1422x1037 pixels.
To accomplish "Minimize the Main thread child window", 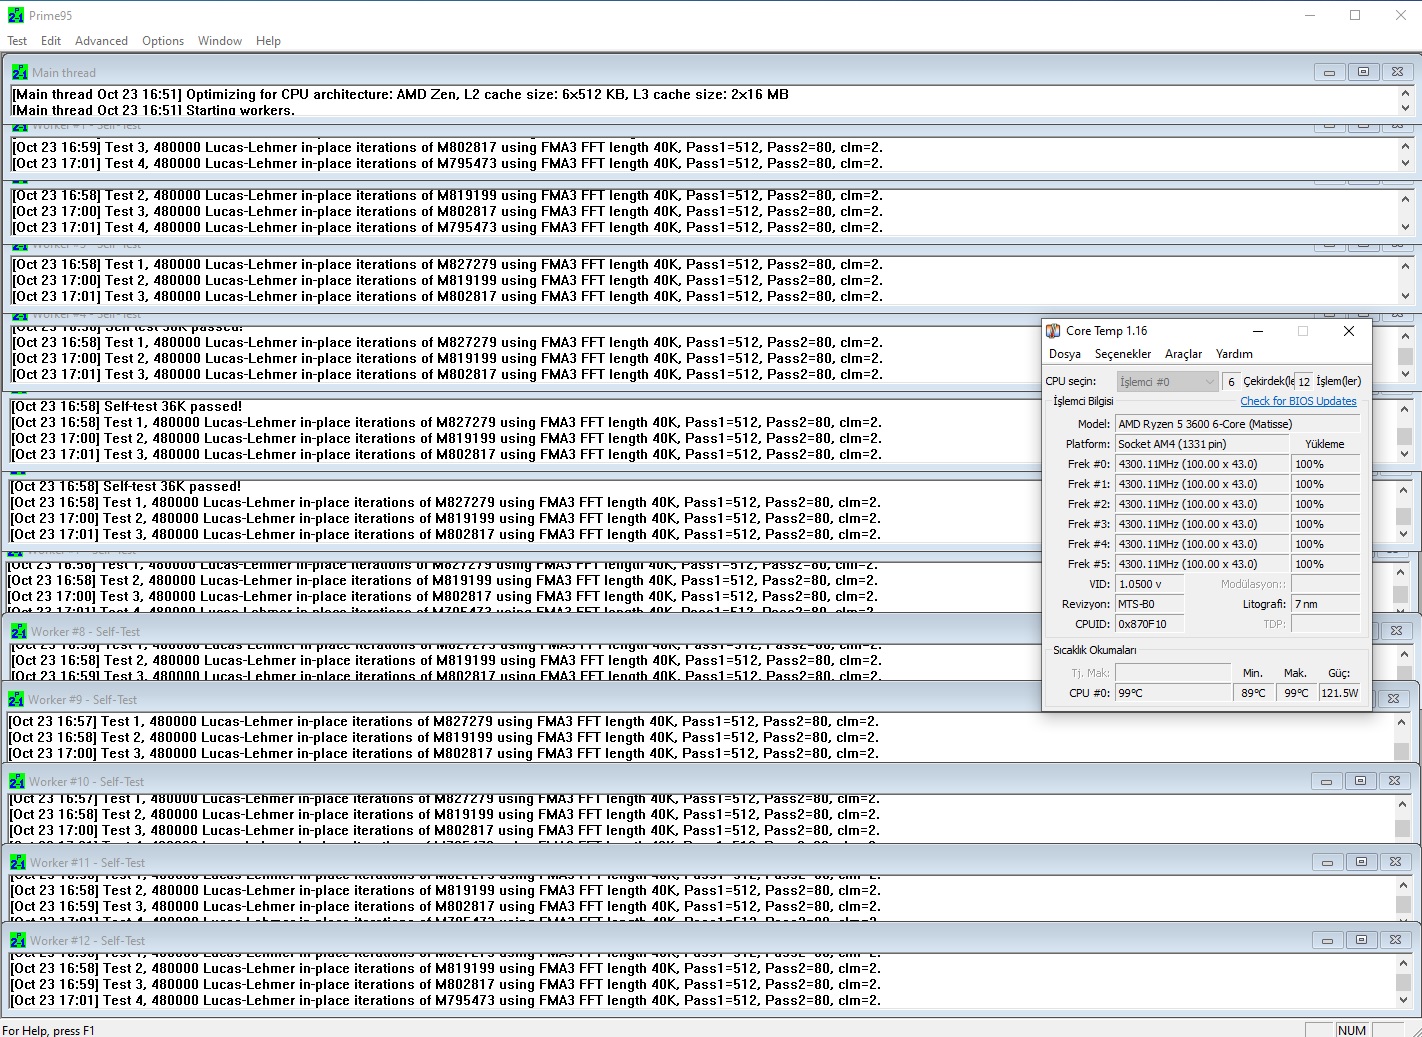I will (x=1329, y=72).
